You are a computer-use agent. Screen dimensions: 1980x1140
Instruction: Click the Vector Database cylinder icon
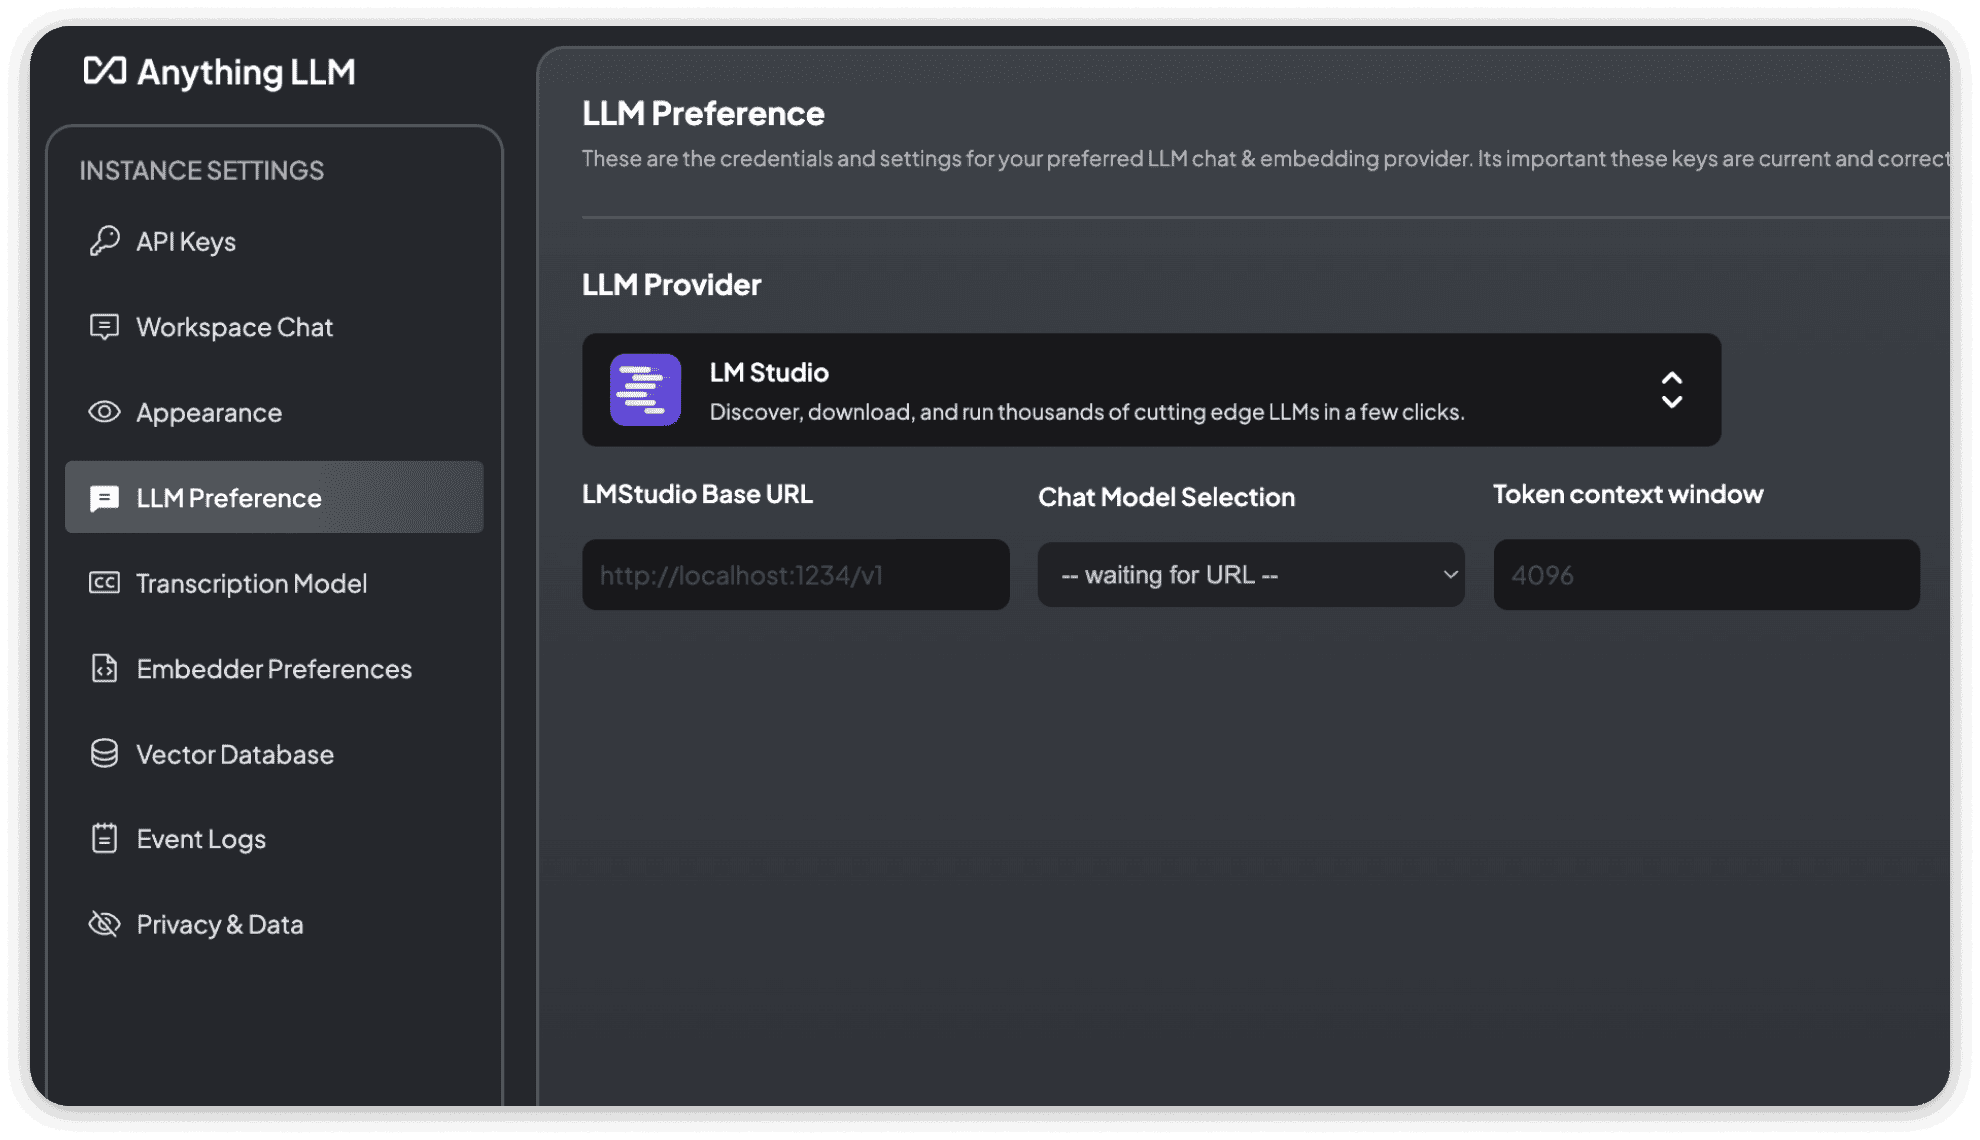click(104, 754)
